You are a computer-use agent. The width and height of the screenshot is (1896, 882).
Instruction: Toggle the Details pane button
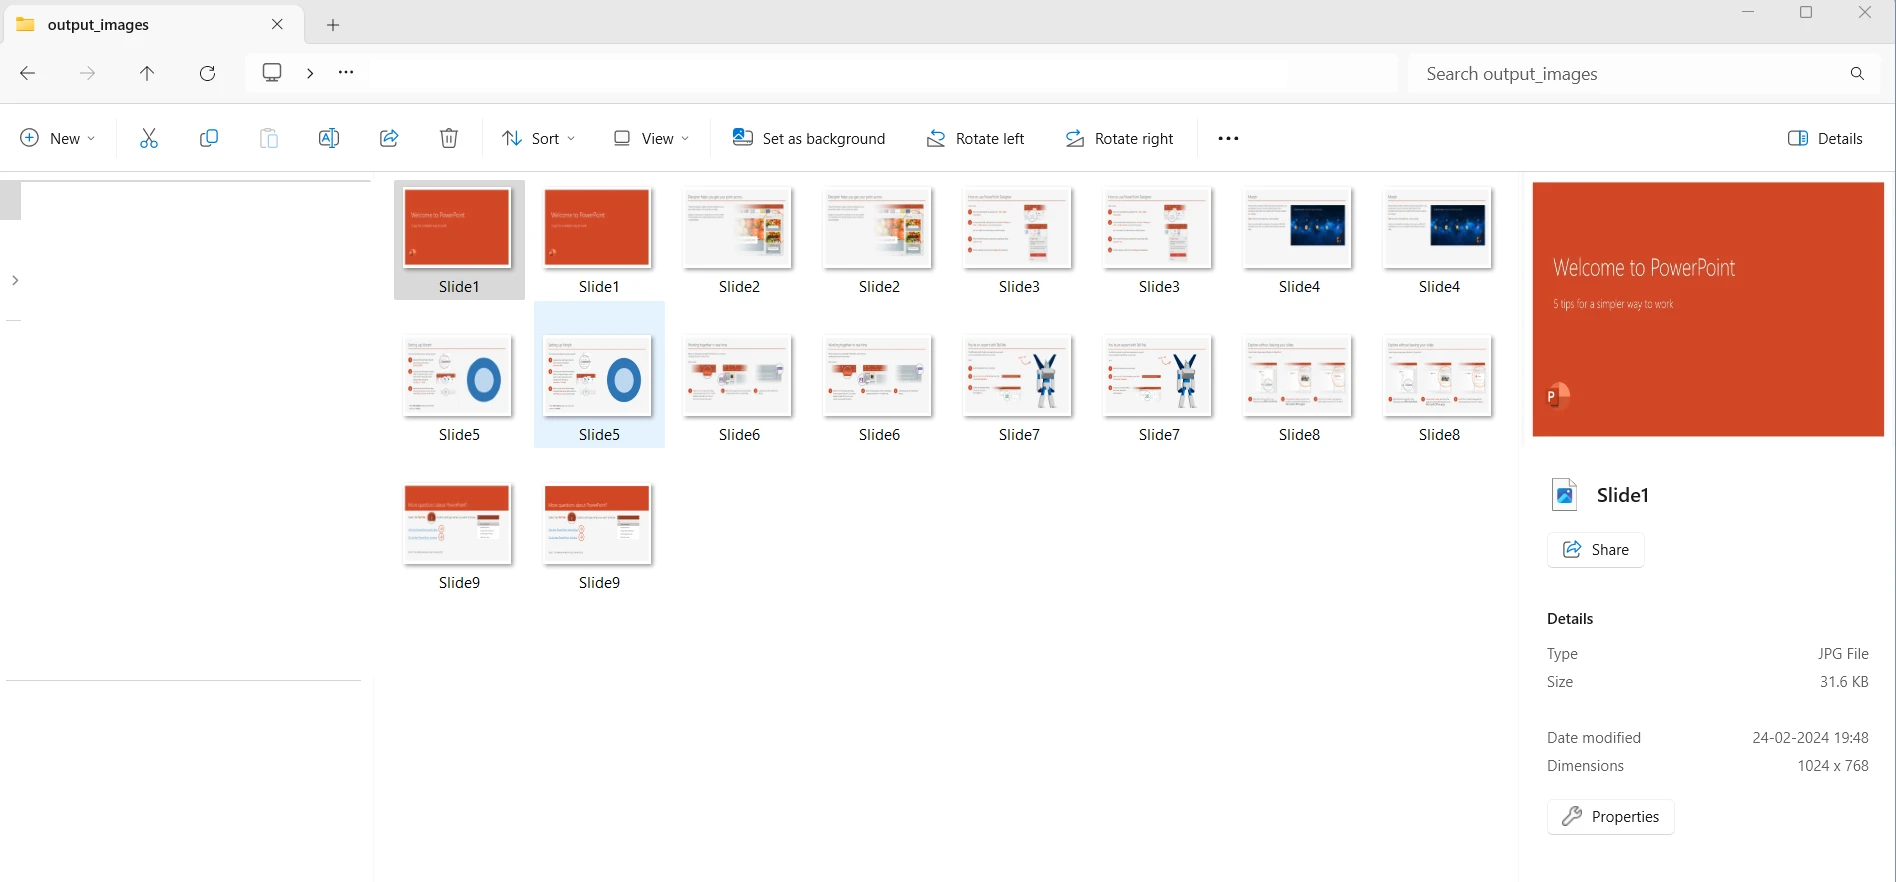coord(1825,138)
